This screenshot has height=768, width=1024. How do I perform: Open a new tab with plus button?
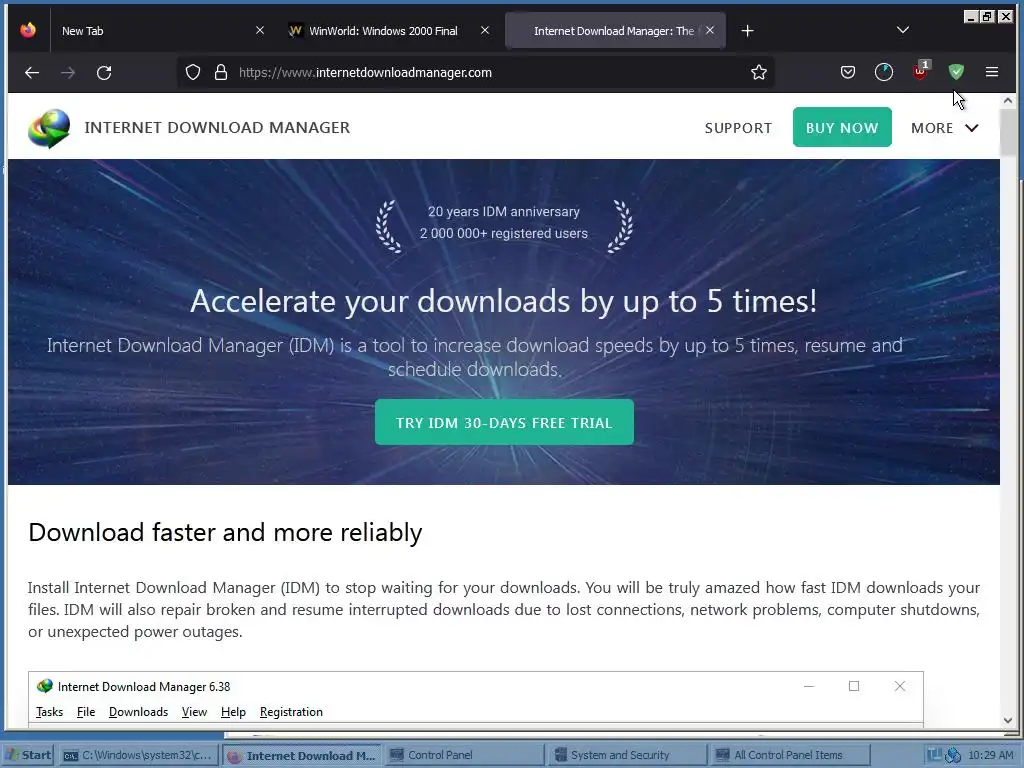[748, 31]
